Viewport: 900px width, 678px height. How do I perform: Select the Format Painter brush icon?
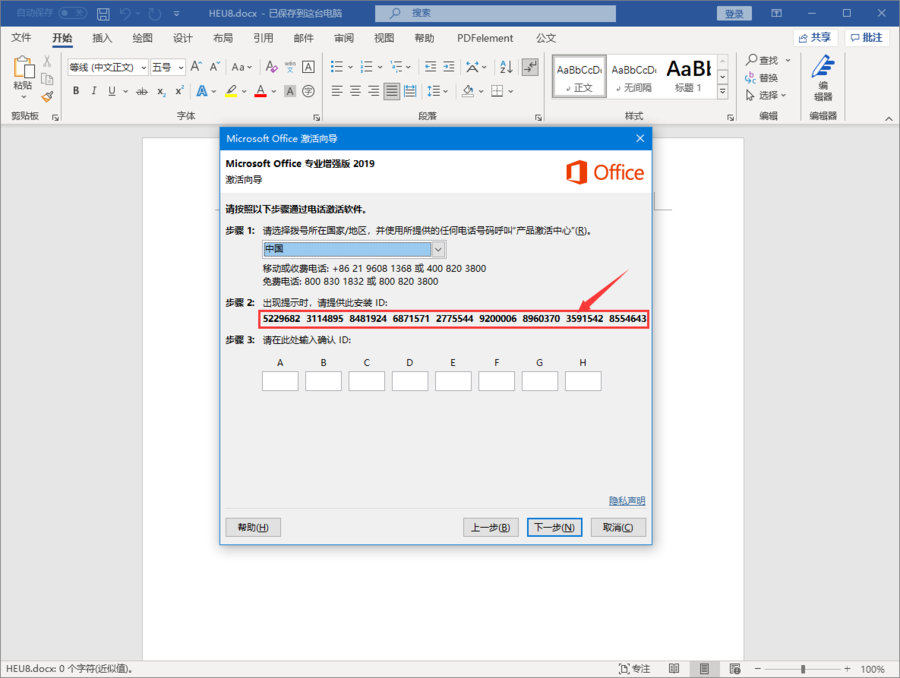(47, 97)
